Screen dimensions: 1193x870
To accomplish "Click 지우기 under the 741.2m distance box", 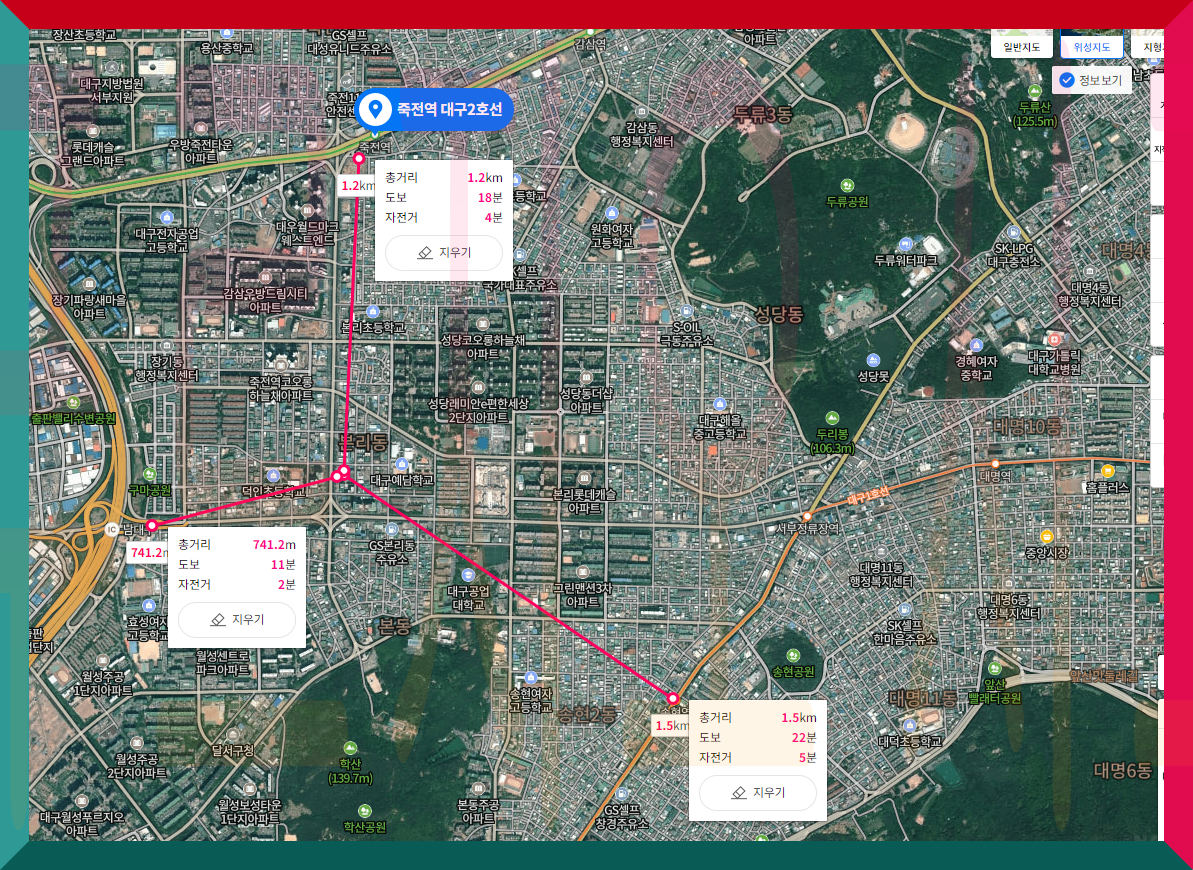I will click(x=237, y=620).
